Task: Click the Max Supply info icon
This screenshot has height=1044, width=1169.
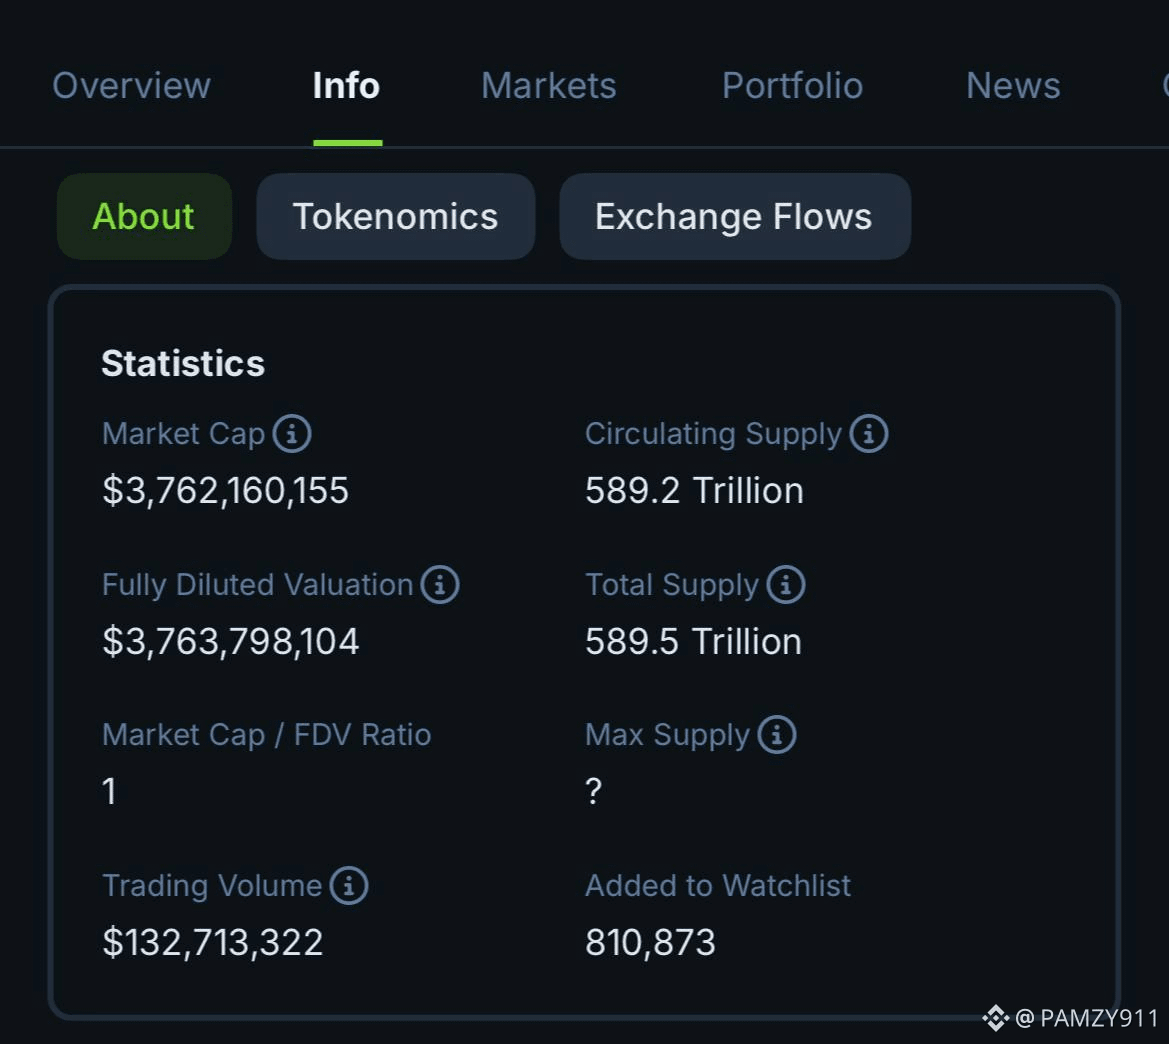Action: click(777, 735)
